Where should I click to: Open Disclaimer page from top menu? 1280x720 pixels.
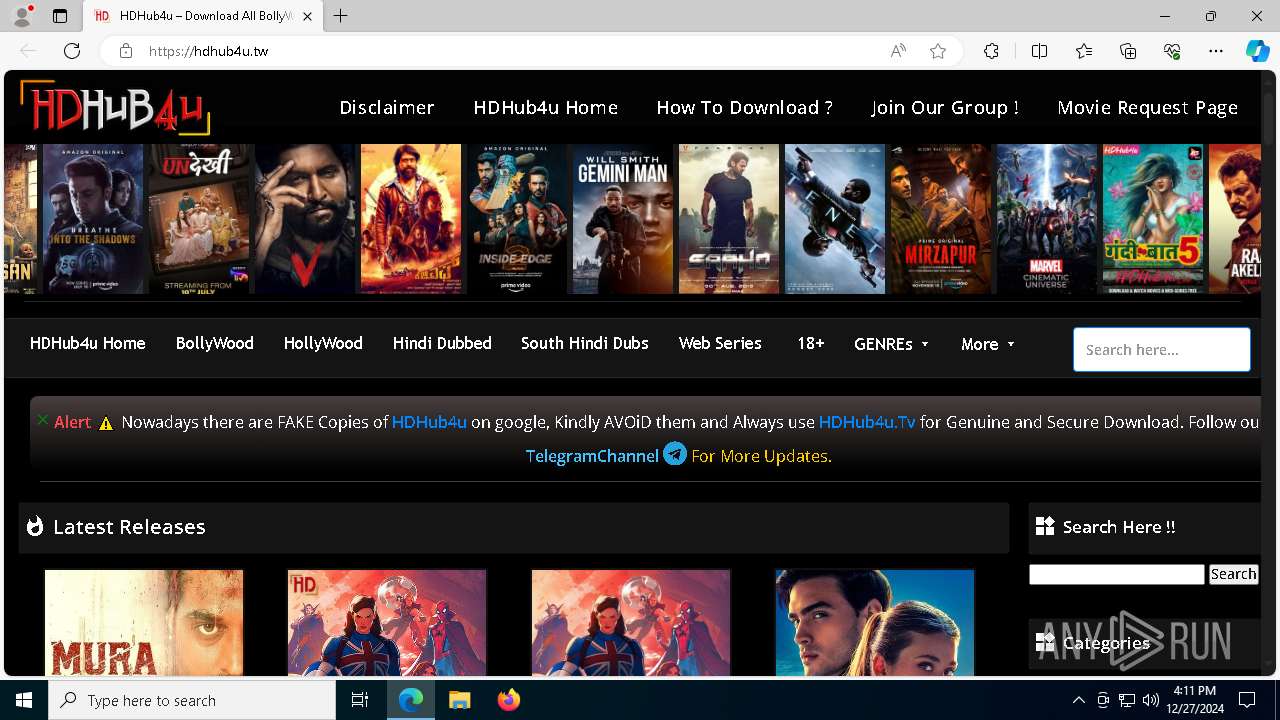[x=387, y=107]
